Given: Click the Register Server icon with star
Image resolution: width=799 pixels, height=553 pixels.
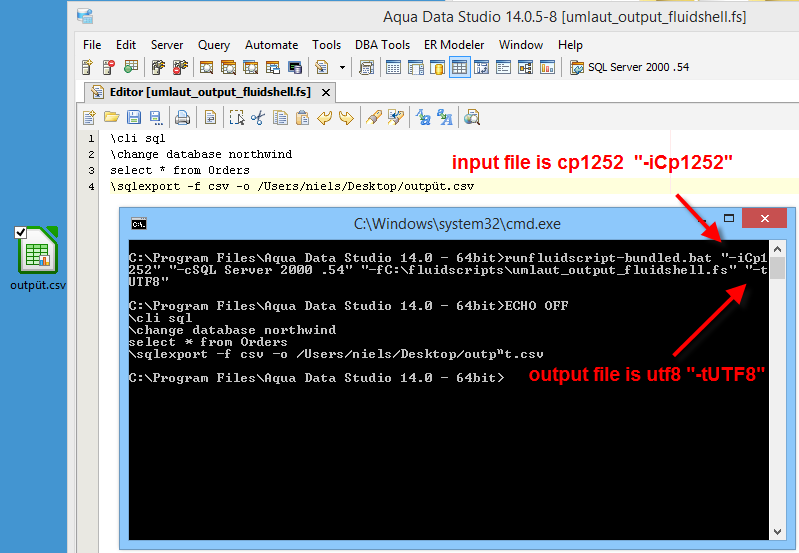Looking at the screenshot, I should (x=87, y=67).
